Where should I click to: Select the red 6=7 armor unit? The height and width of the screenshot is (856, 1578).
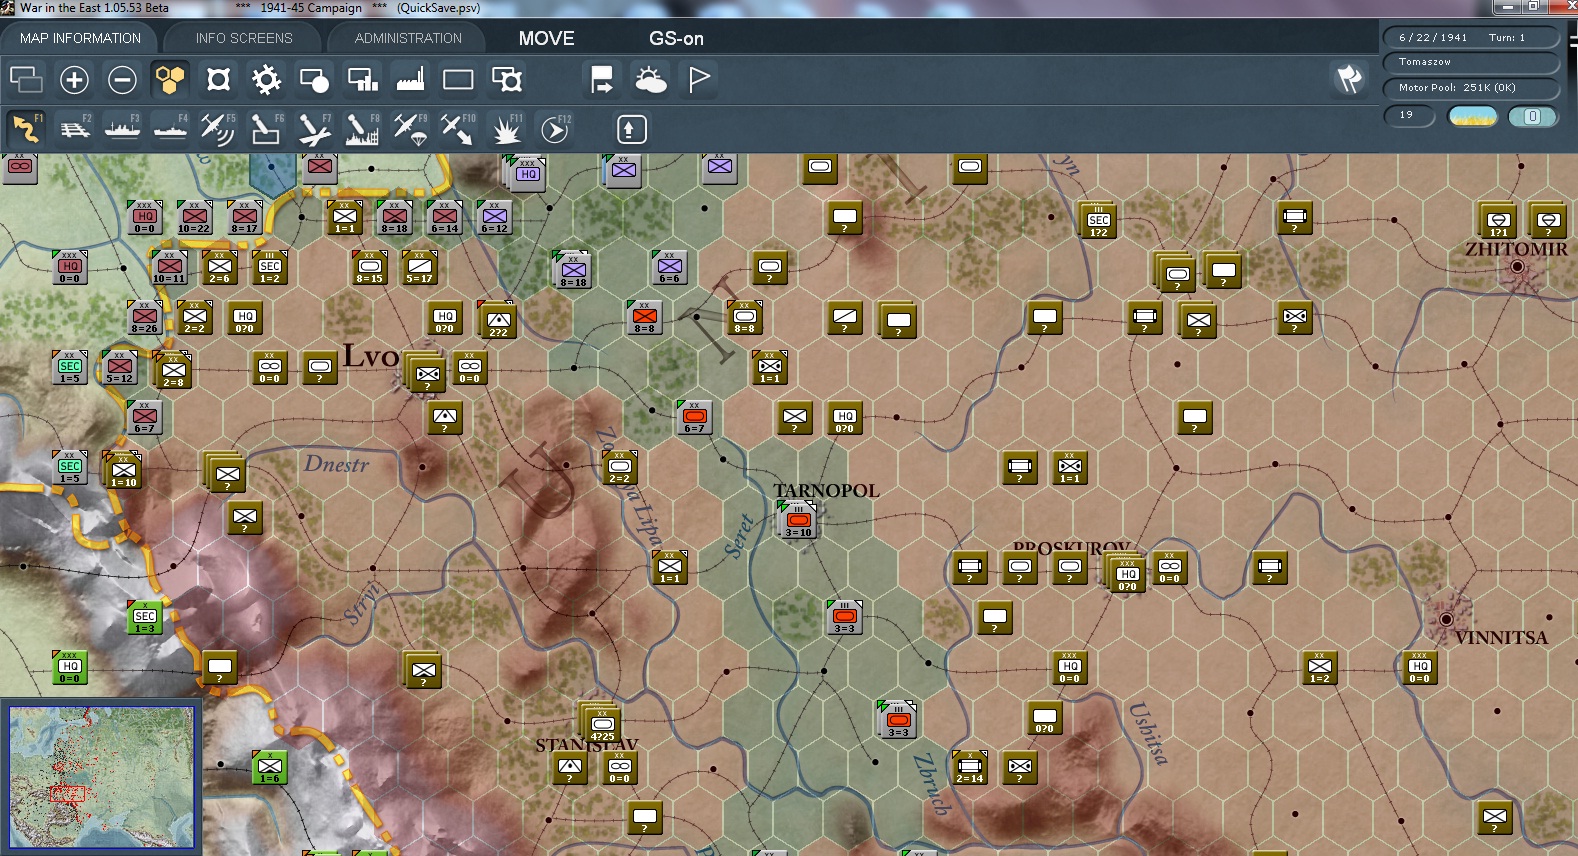click(694, 417)
